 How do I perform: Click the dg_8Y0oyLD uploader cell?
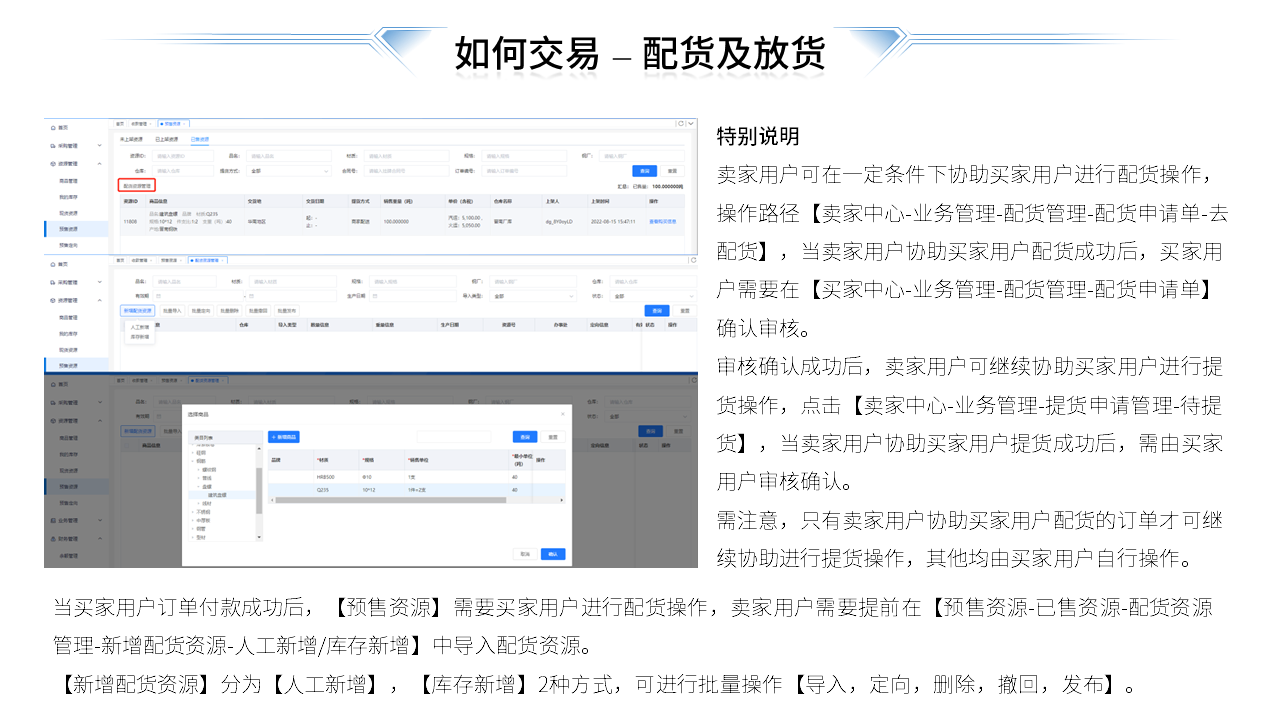click(558, 221)
